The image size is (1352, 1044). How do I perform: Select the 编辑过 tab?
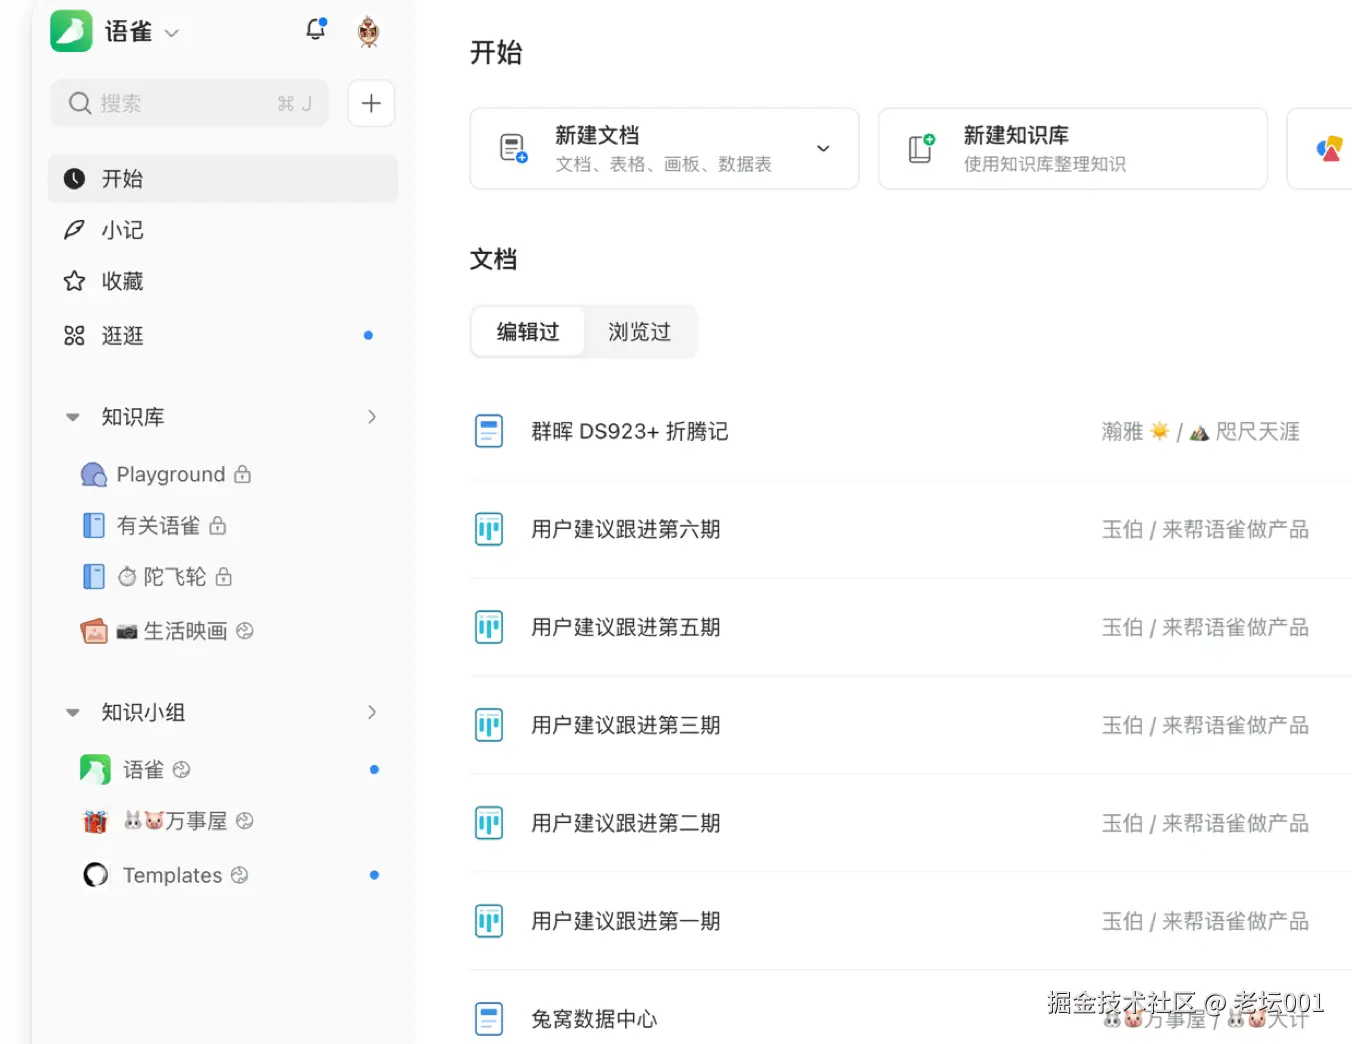pyautogui.click(x=527, y=331)
